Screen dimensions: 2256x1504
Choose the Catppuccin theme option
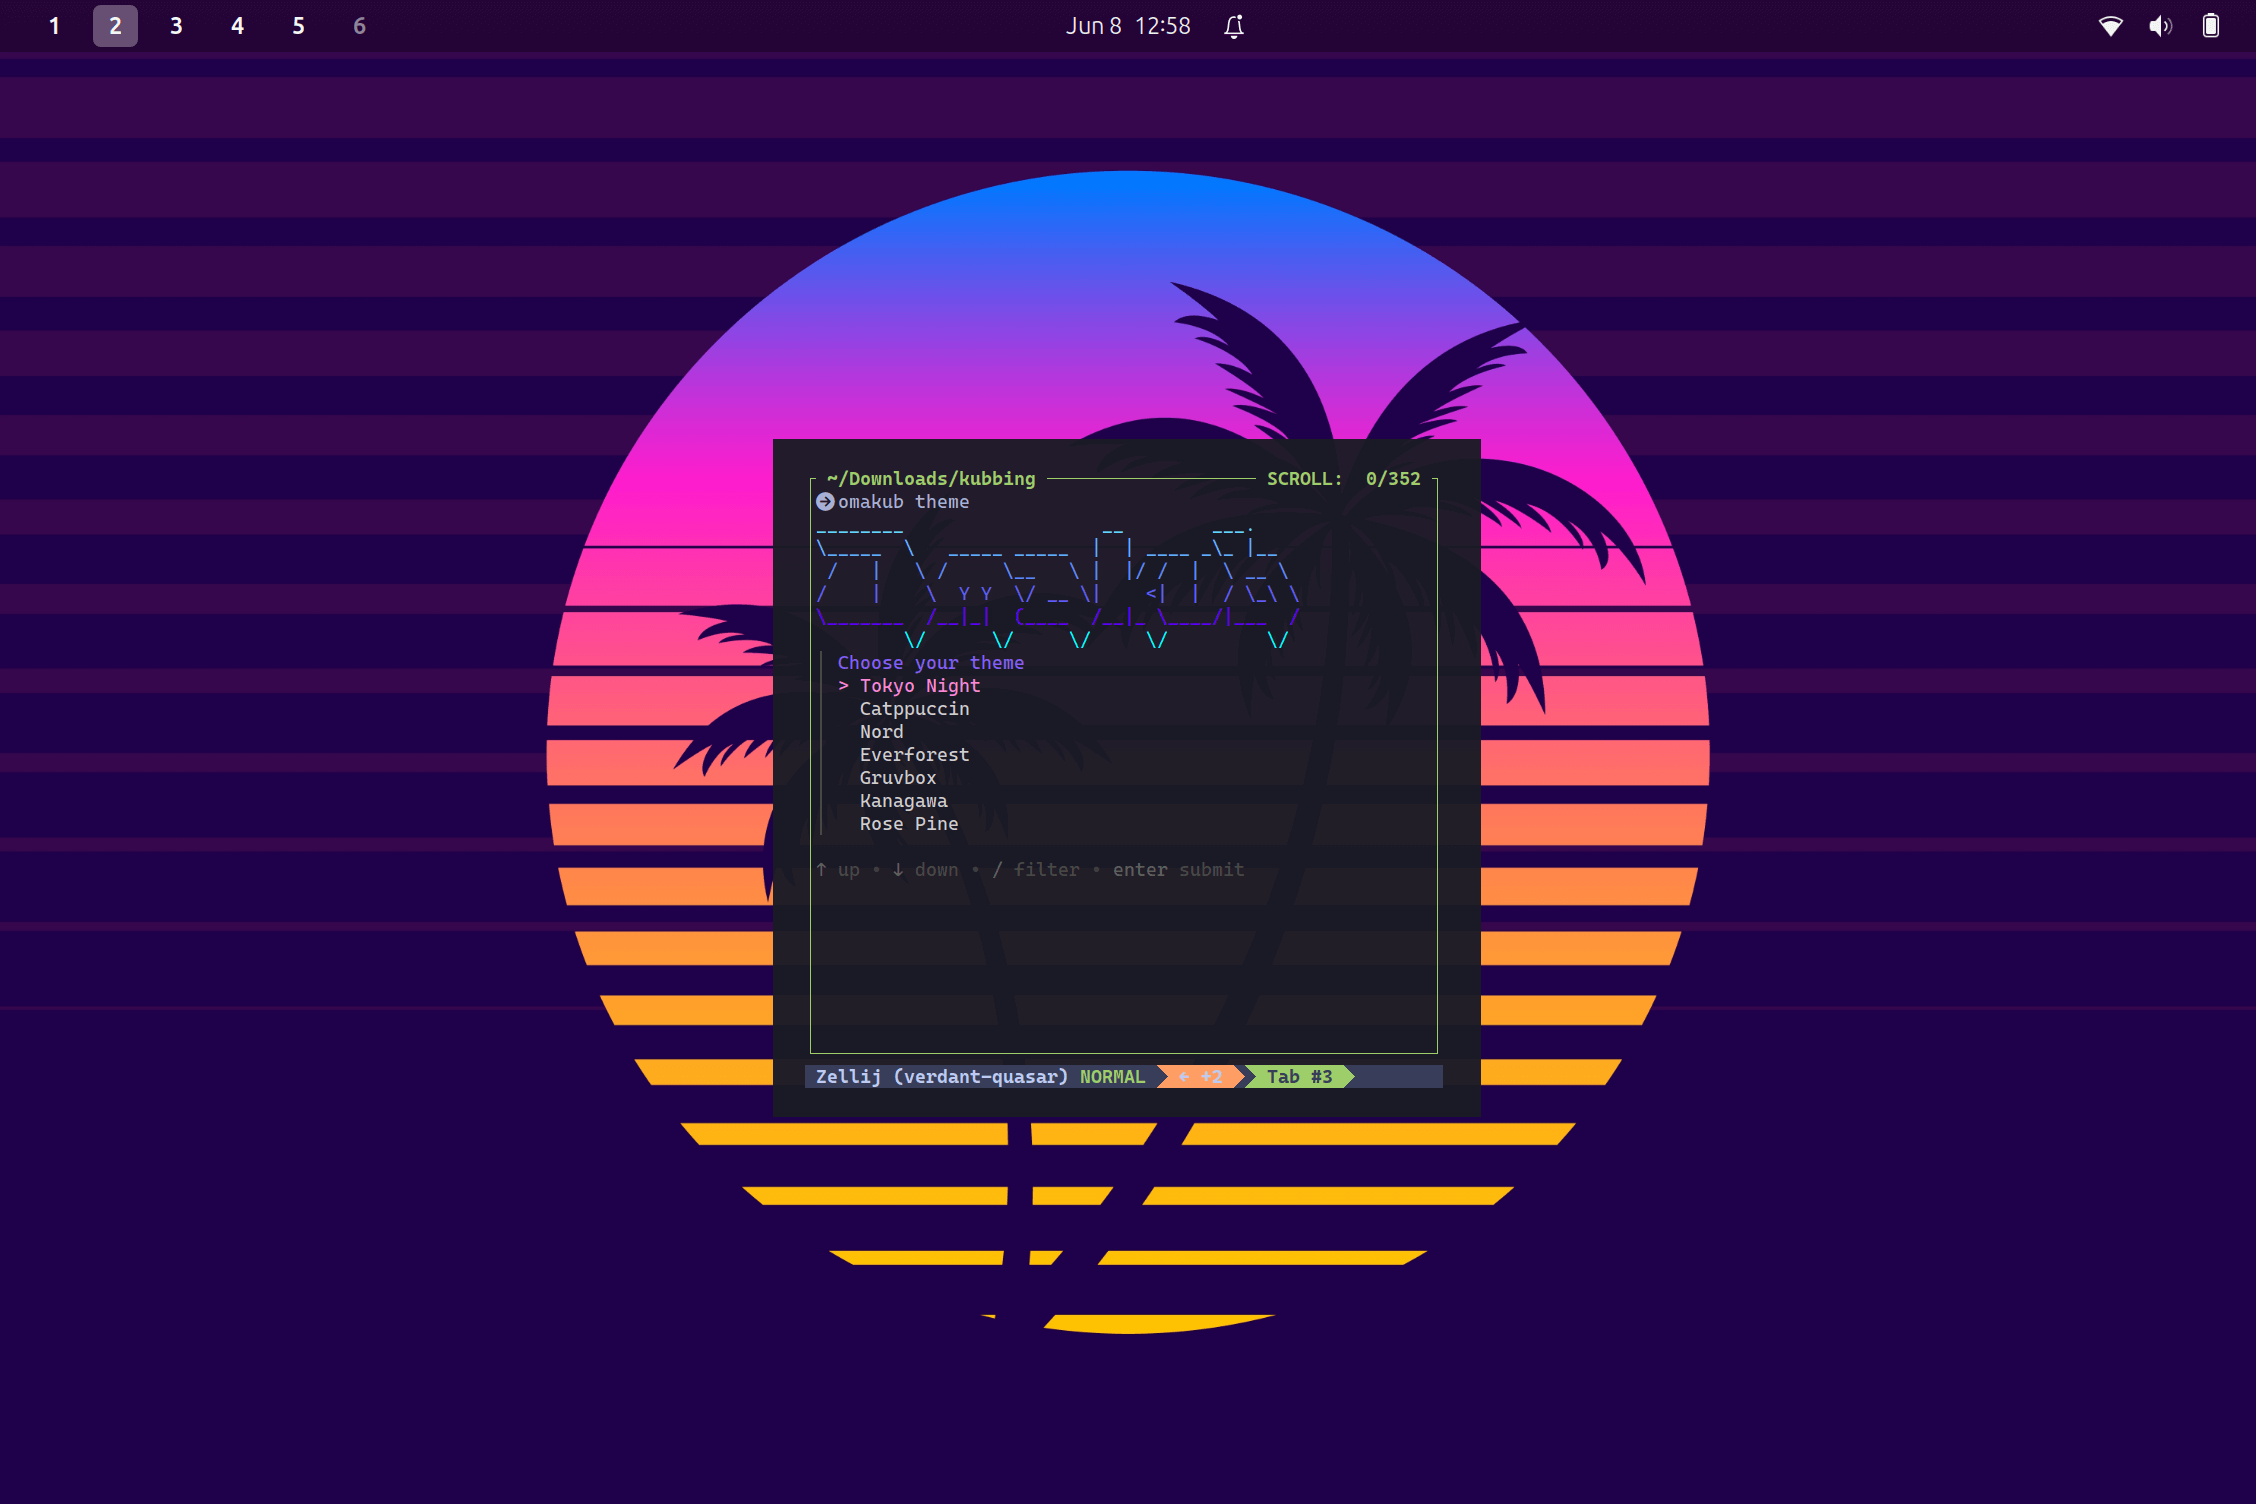(x=914, y=709)
